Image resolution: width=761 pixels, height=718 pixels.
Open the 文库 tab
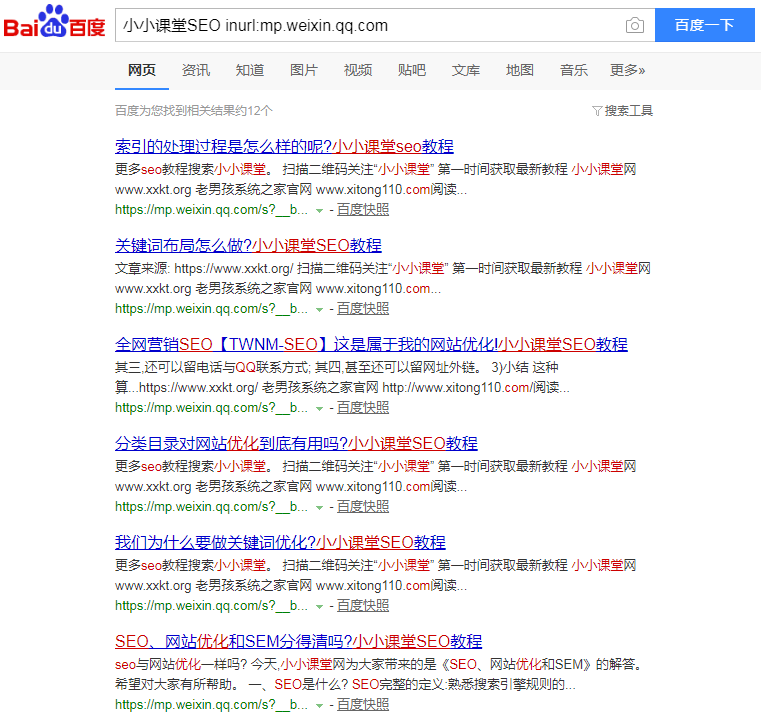click(x=466, y=70)
